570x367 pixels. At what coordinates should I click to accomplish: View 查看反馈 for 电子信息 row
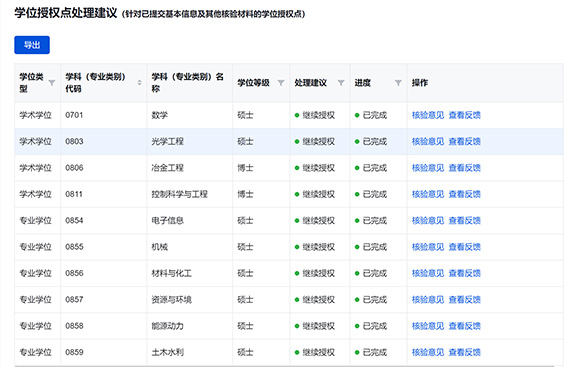(x=465, y=221)
